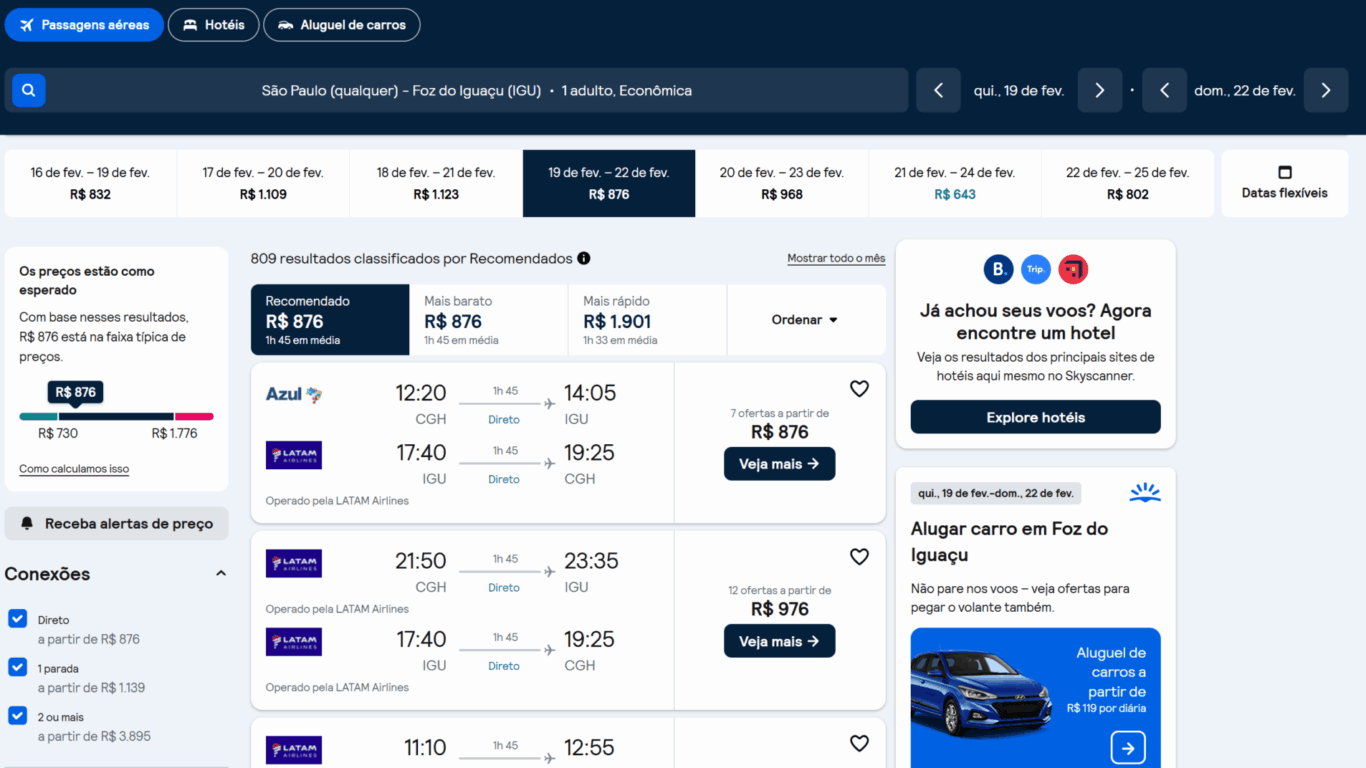This screenshot has width=1366, height=768.
Task: Click the Explore hotéis button
Action: click(x=1035, y=416)
